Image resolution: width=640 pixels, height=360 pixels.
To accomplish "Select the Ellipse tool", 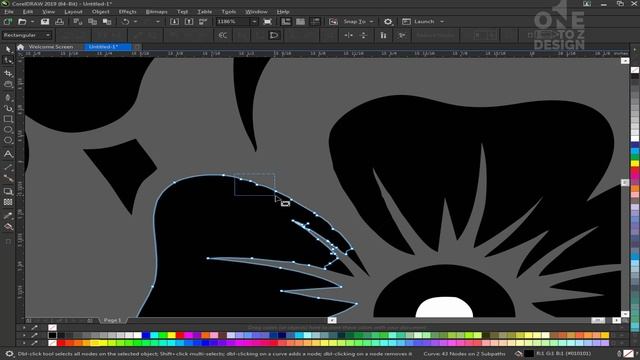I will [x=8, y=130].
